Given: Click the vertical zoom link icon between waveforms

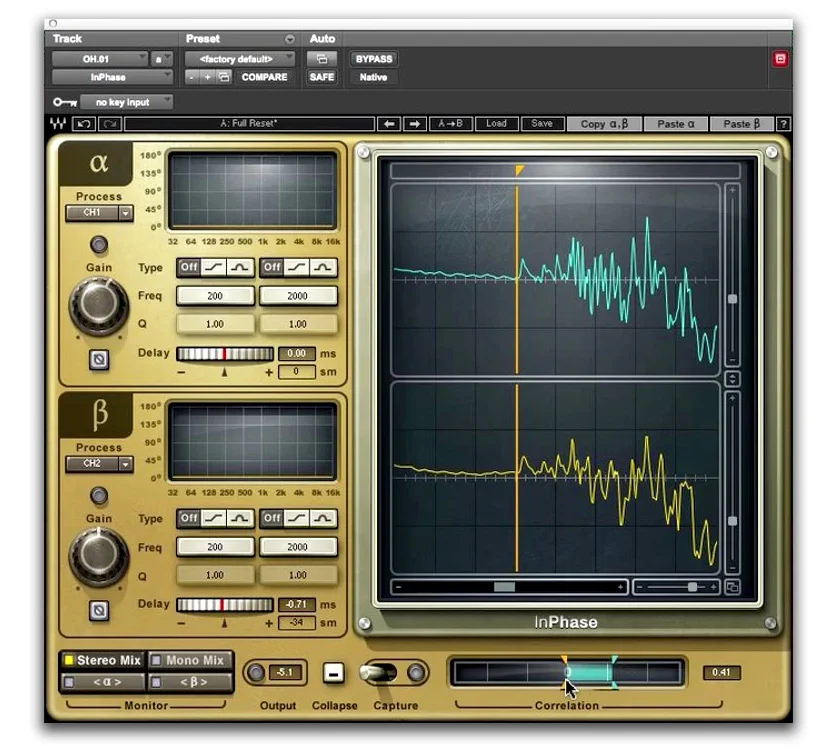Looking at the screenshot, I should click(x=732, y=379).
